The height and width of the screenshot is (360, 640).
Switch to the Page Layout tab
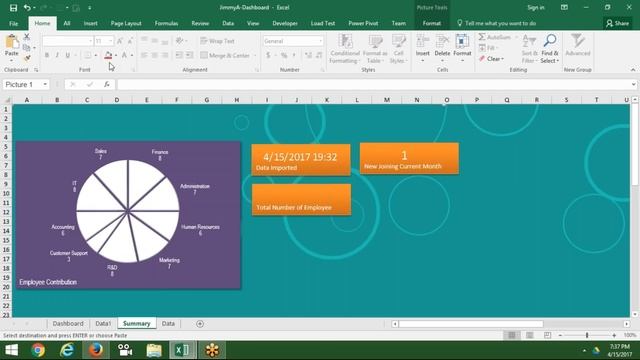126,23
